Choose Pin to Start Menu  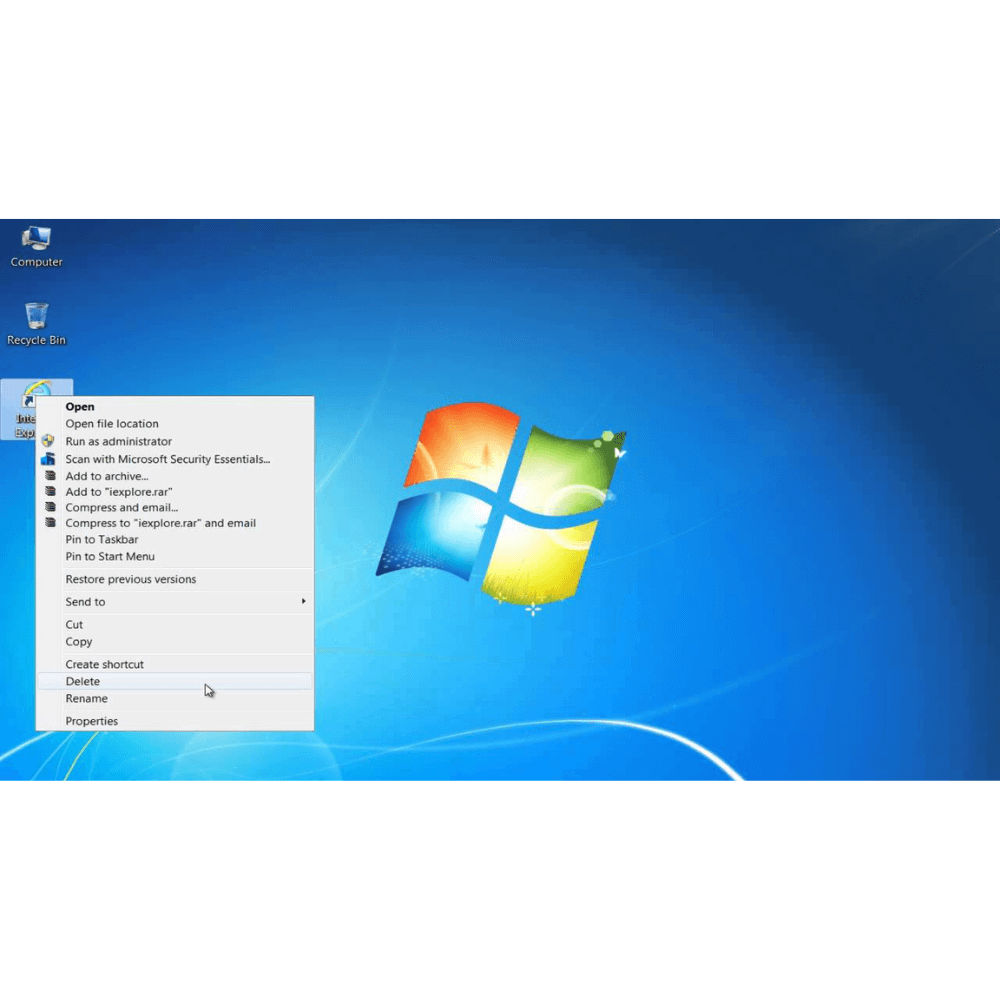tap(110, 557)
